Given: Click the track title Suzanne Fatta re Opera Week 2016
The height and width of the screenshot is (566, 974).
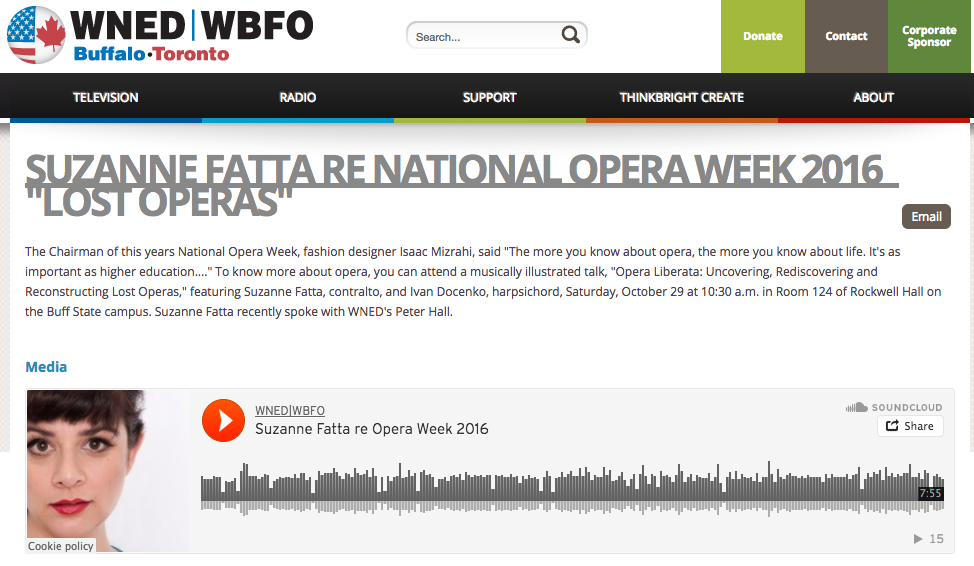Looking at the screenshot, I should coord(371,429).
